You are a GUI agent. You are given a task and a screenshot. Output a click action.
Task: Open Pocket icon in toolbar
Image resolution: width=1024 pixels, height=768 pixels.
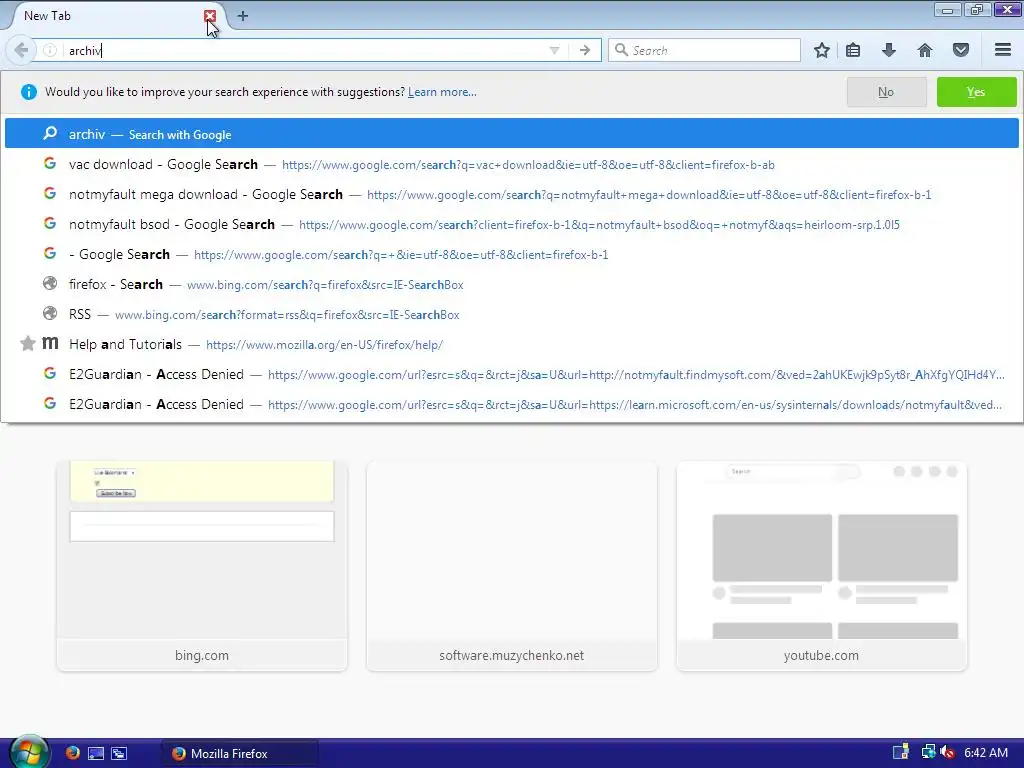(961, 50)
